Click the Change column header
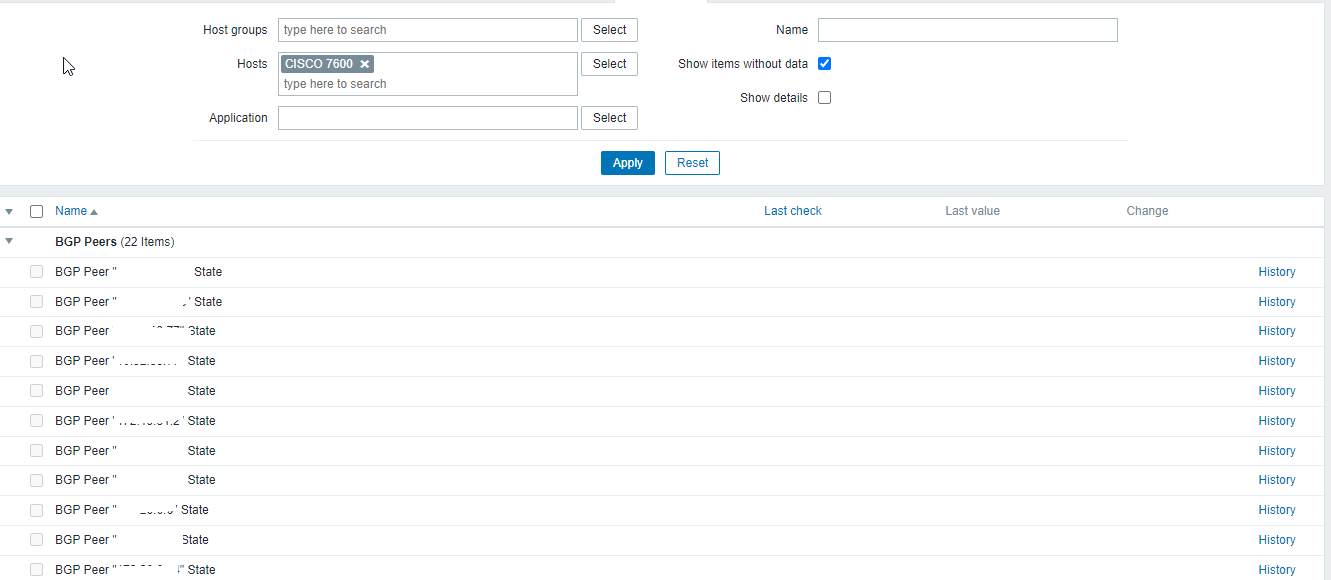 point(1147,211)
